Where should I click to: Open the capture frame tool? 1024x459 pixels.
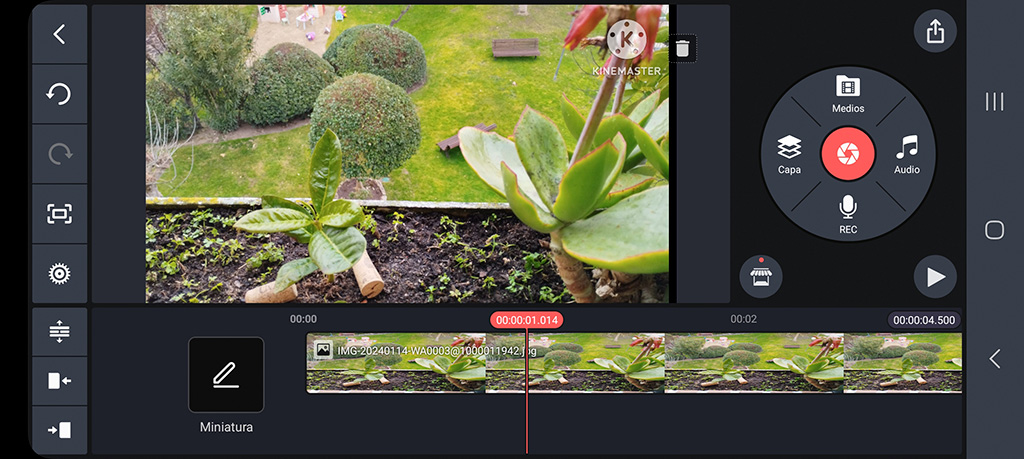coord(59,213)
